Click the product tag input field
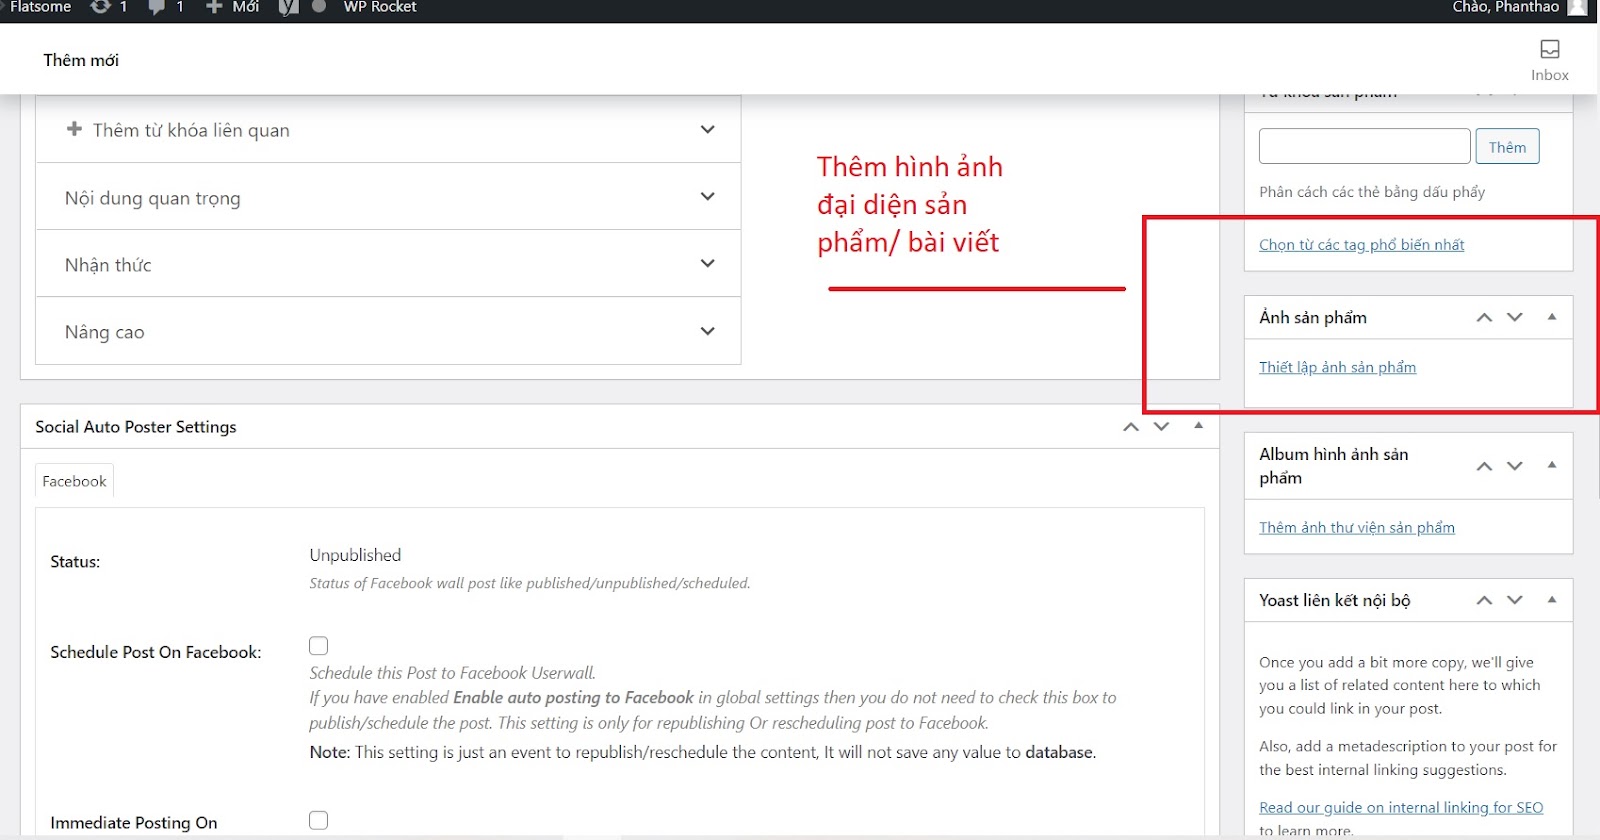The height and width of the screenshot is (840, 1600). point(1364,146)
